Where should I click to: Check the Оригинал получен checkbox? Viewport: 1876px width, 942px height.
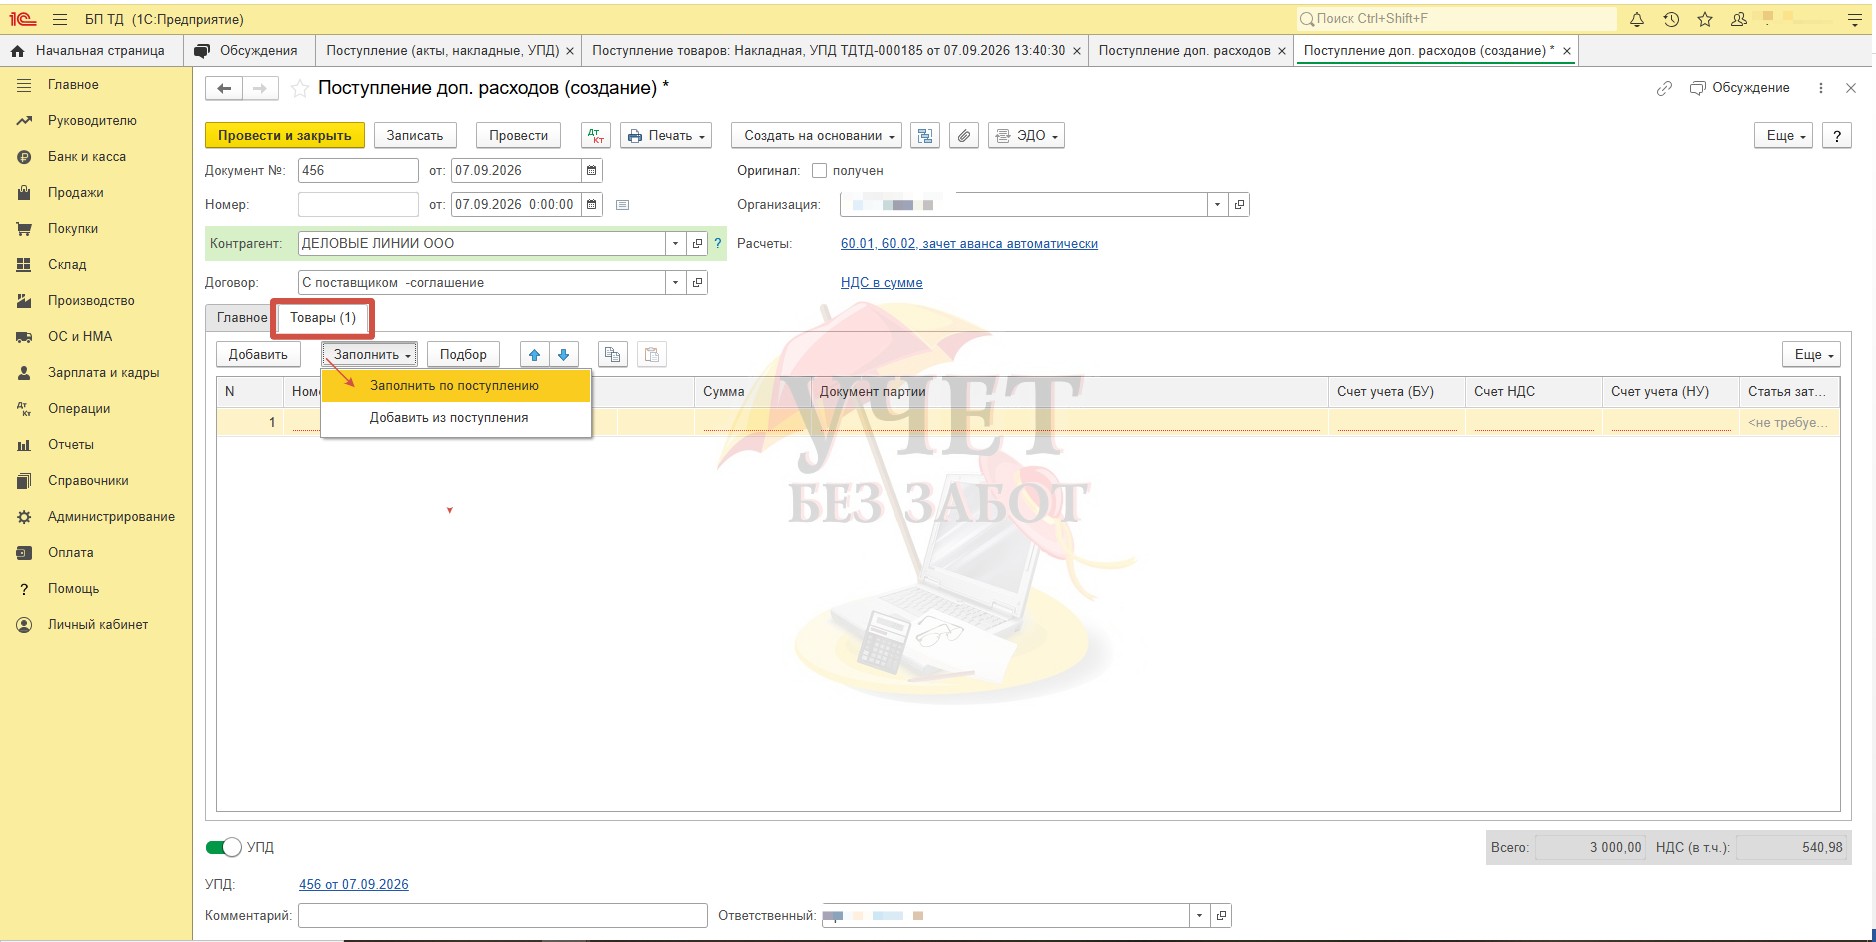point(819,171)
